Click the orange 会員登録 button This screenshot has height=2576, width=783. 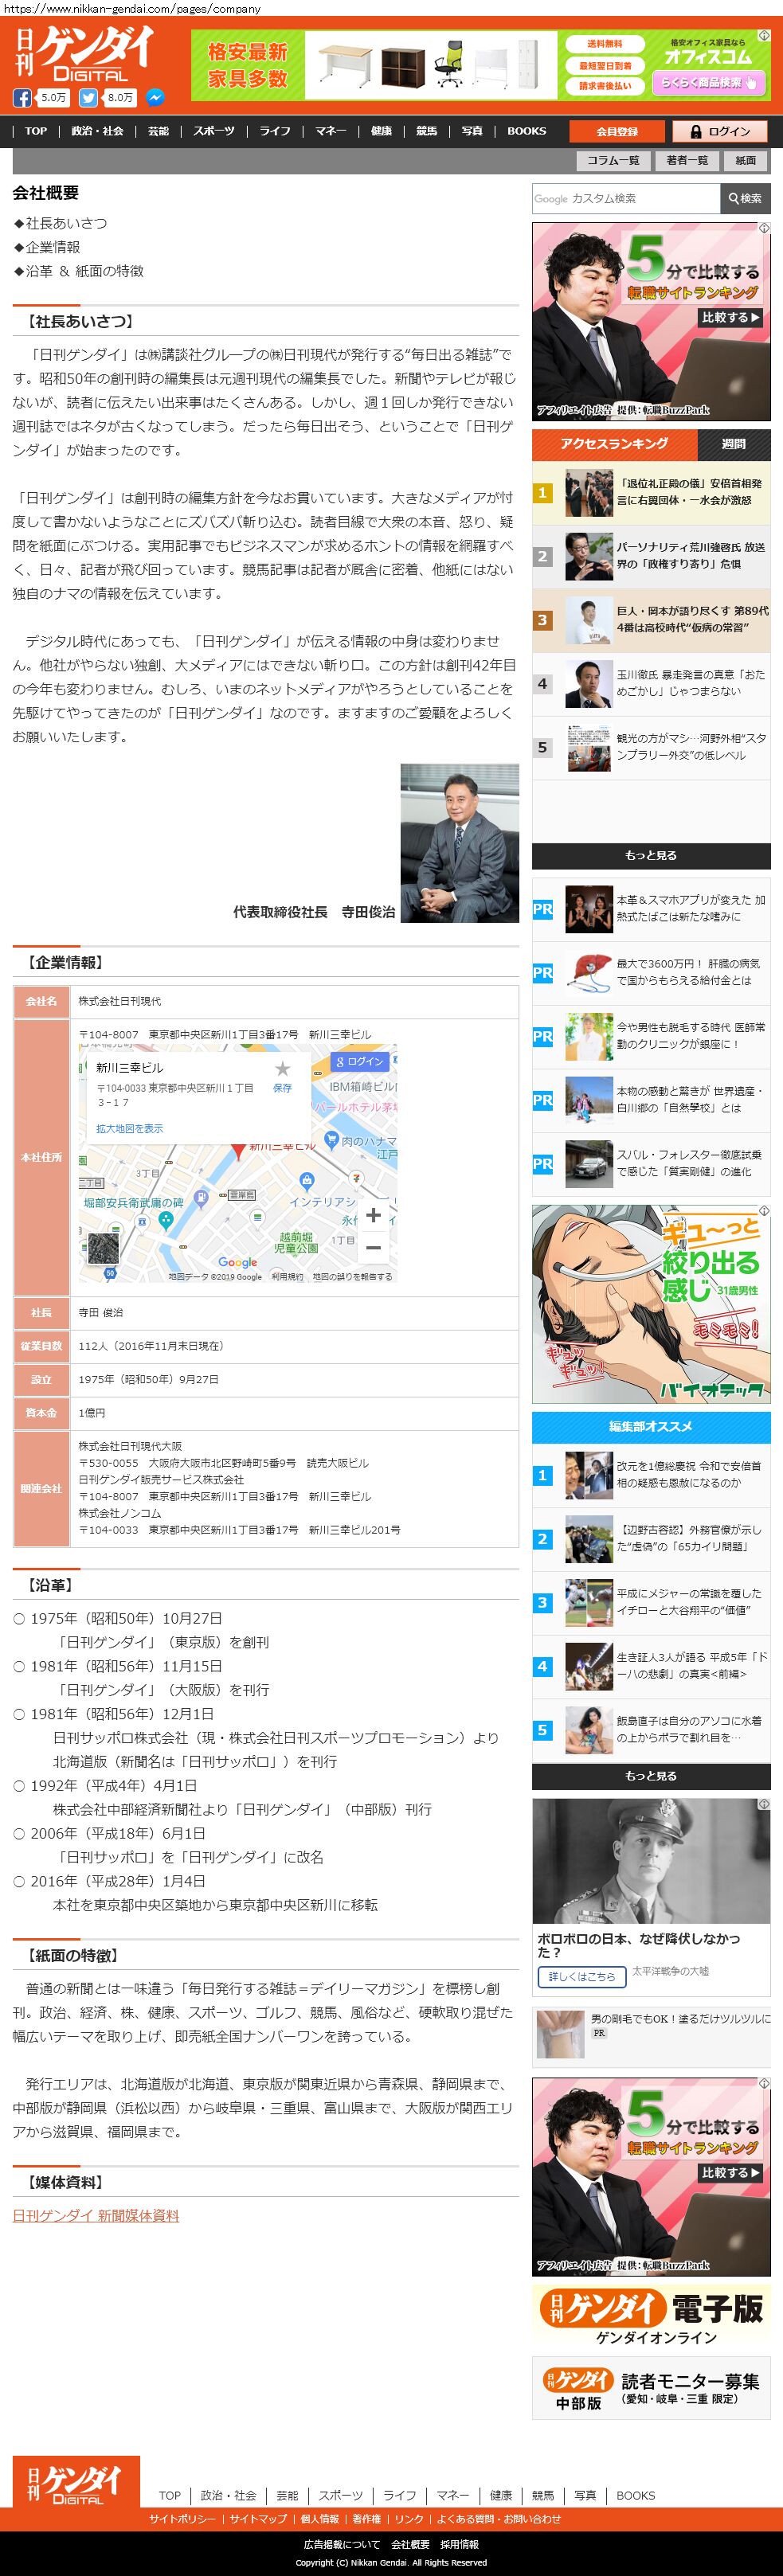617,131
